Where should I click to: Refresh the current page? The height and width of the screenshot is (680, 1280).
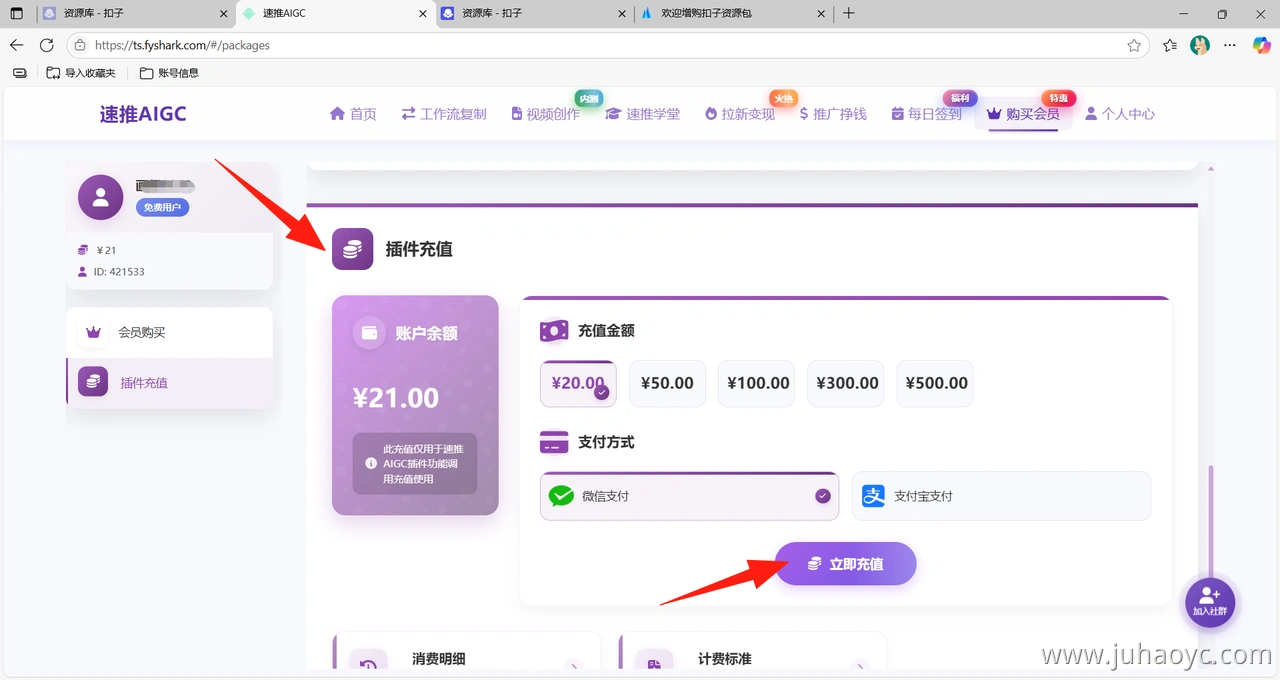click(46, 45)
